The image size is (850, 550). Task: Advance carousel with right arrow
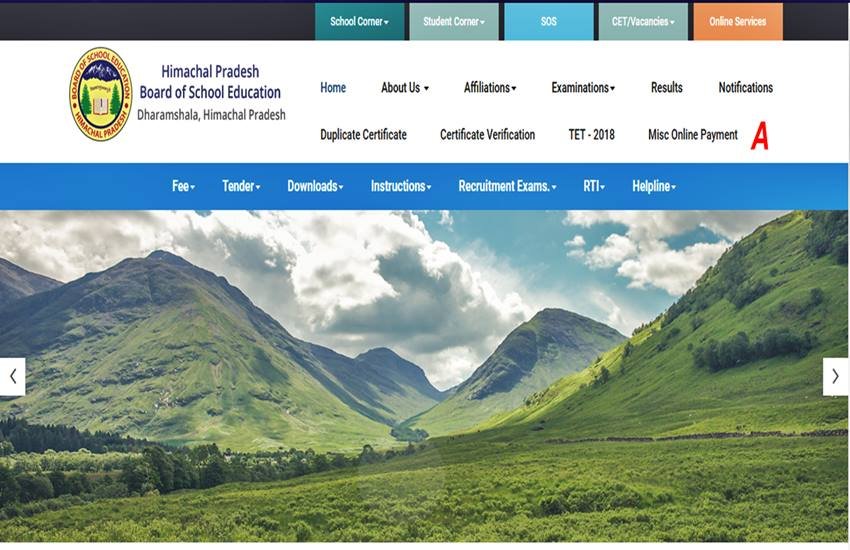835,377
